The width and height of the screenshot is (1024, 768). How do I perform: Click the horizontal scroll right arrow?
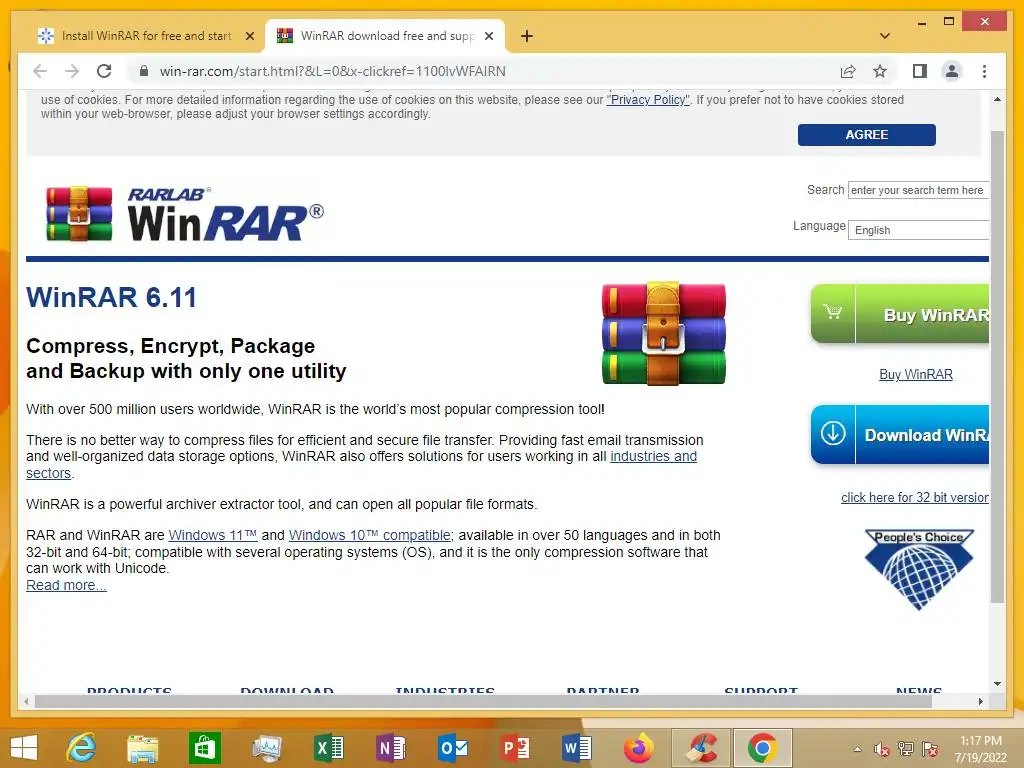coord(980,701)
